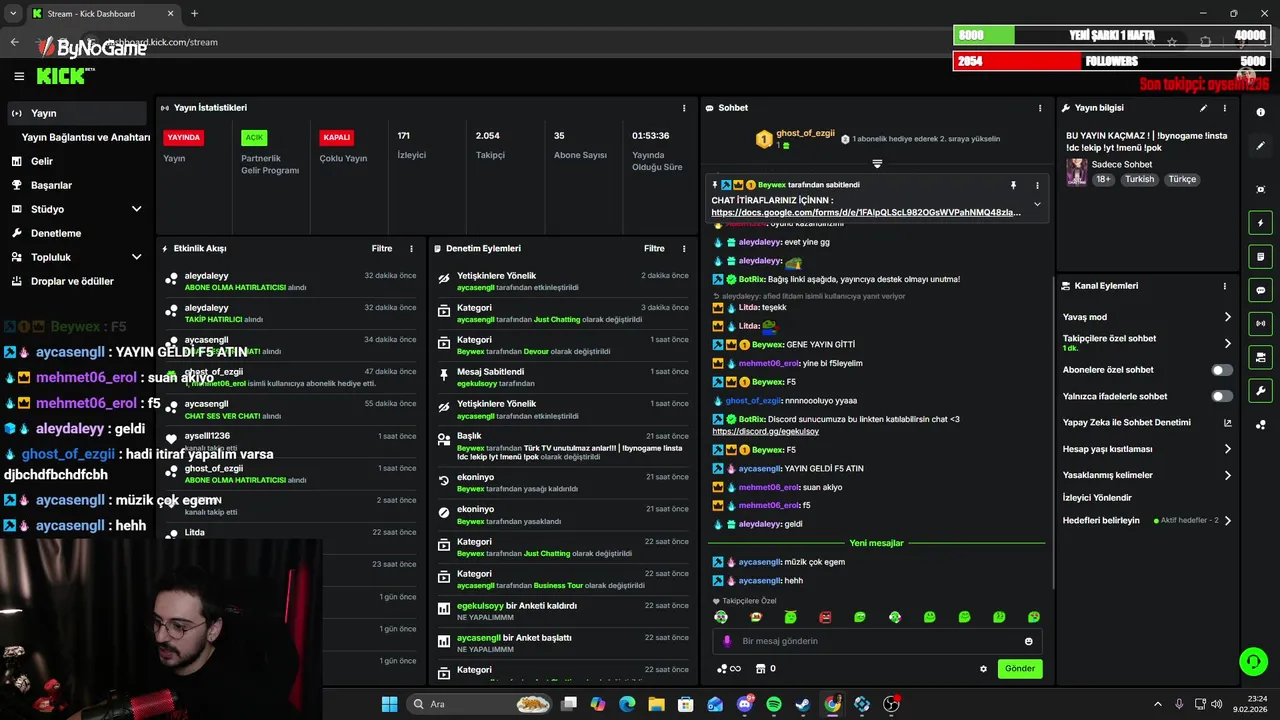The width and height of the screenshot is (1280, 720).
Task: Open Steam from the taskbar
Action: [802, 704]
